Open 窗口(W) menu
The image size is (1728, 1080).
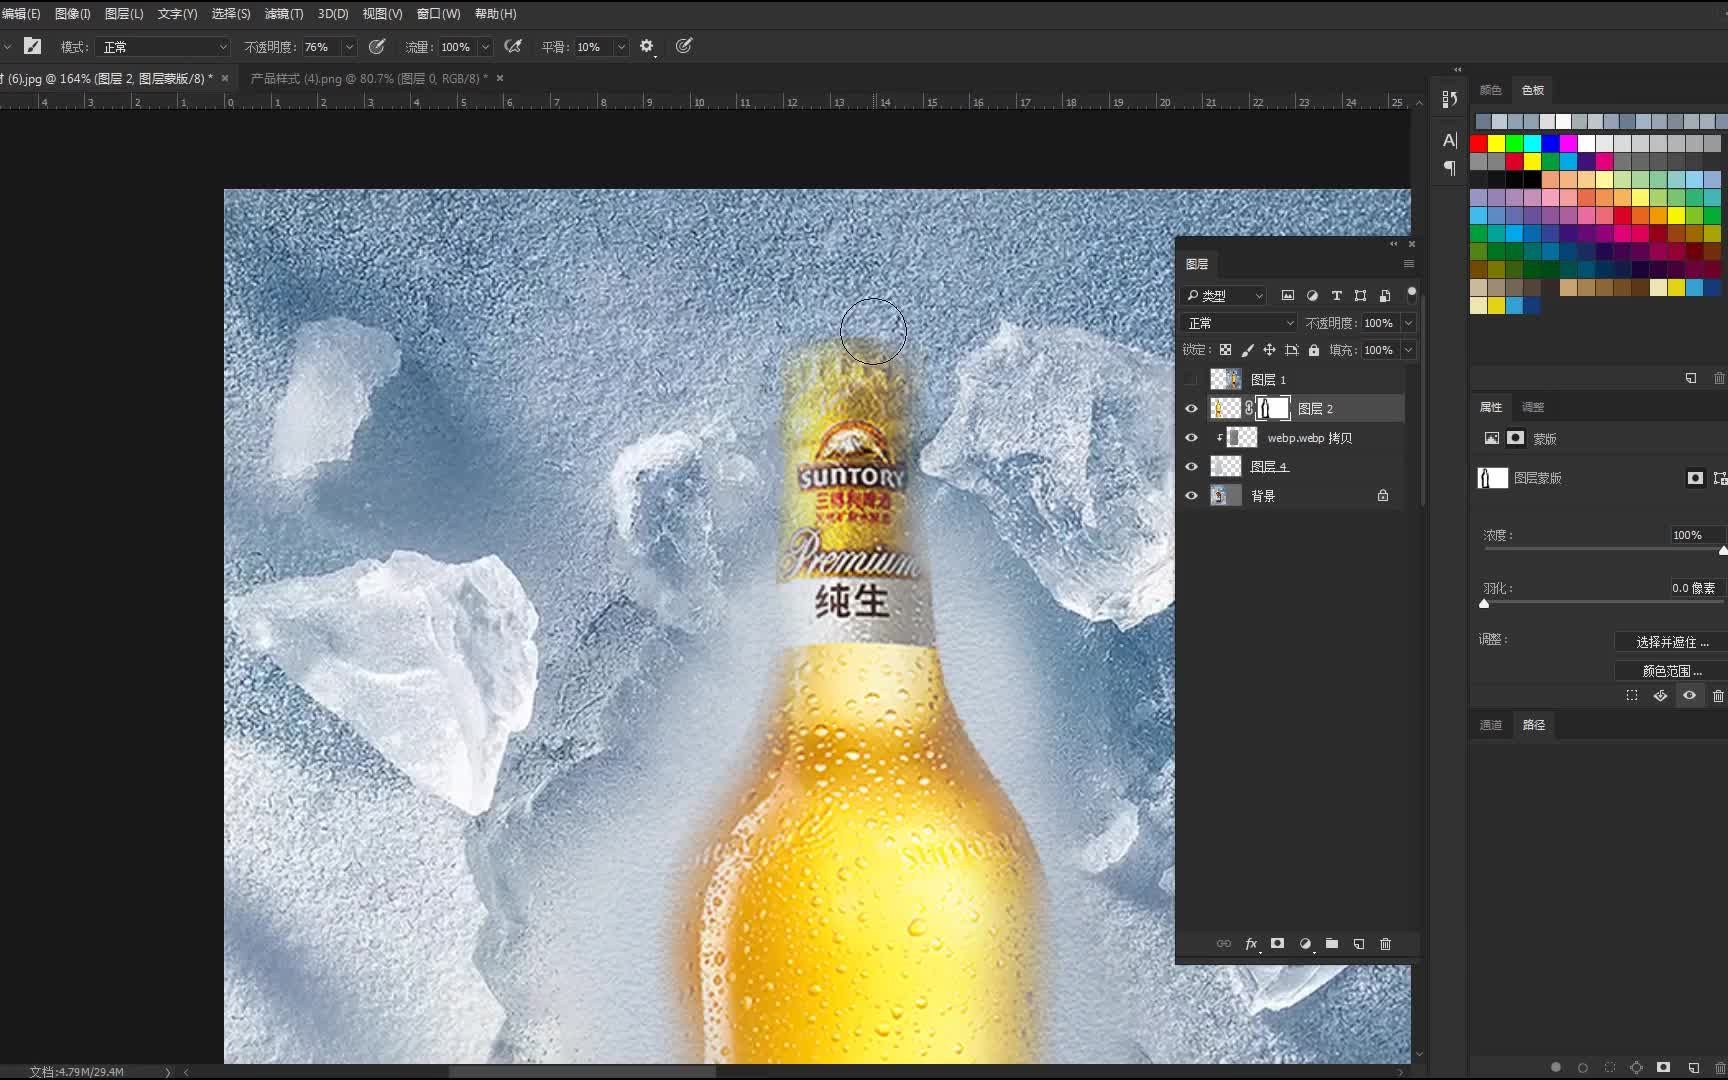click(x=438, y=14)
